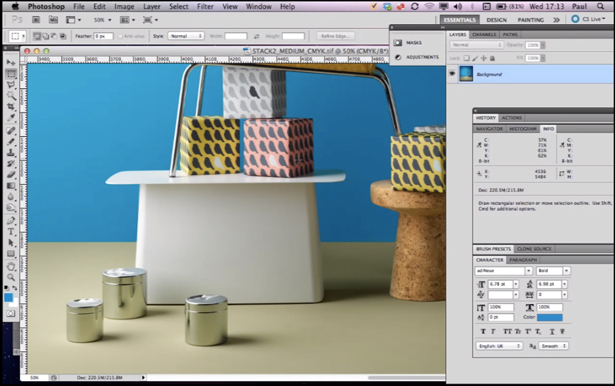Open the Arrange Documents dropdown
This screenshot has width=615, height=386.
tap(127, 20)
